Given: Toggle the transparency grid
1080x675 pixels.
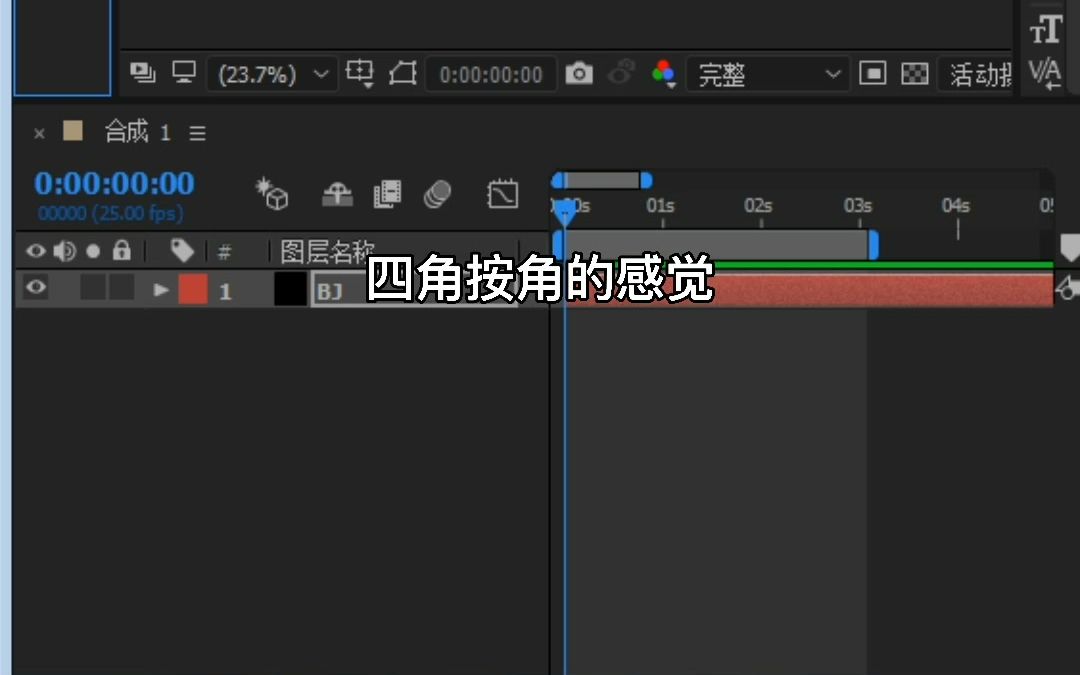Looking at the screenshot, I should coord(915,73).
